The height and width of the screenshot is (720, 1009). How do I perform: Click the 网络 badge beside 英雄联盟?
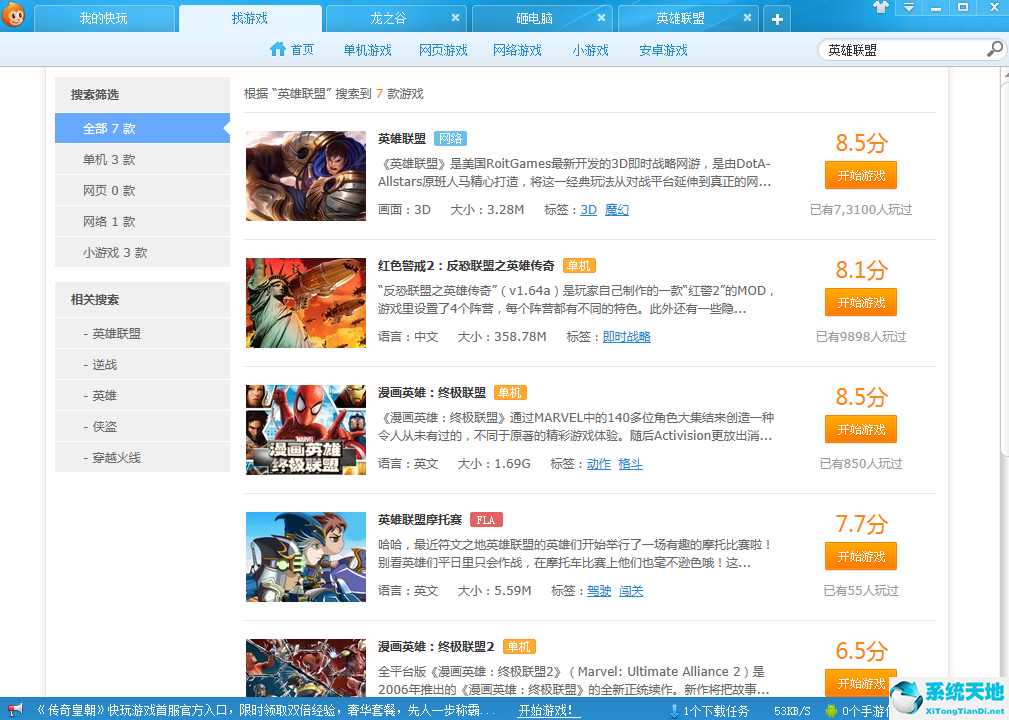pyautogui.click(x=450, y=138)
